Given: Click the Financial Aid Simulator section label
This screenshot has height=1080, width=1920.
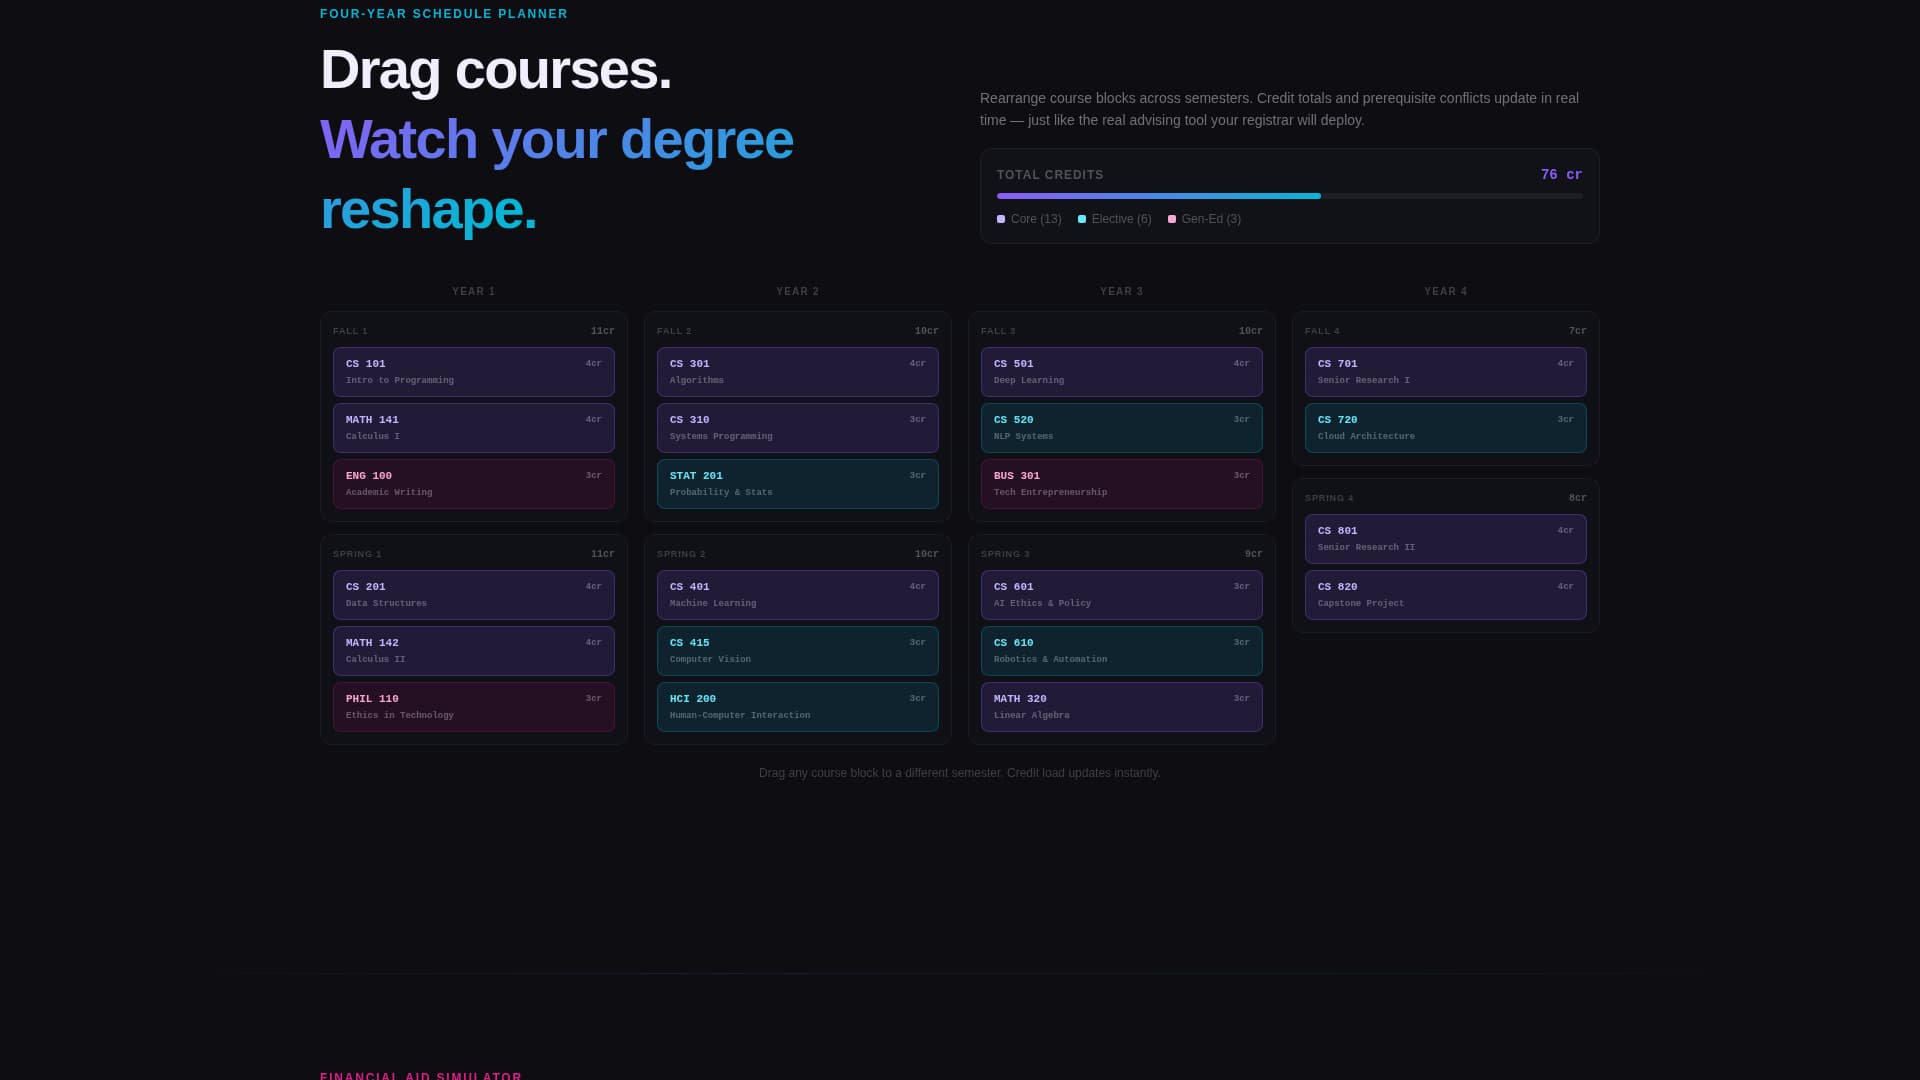Looking at the screenshot, I should (x=421, y=1076).
